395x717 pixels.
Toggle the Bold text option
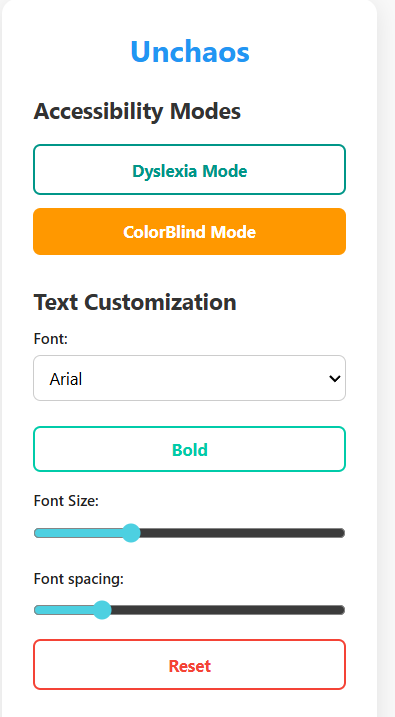[189, 449]
